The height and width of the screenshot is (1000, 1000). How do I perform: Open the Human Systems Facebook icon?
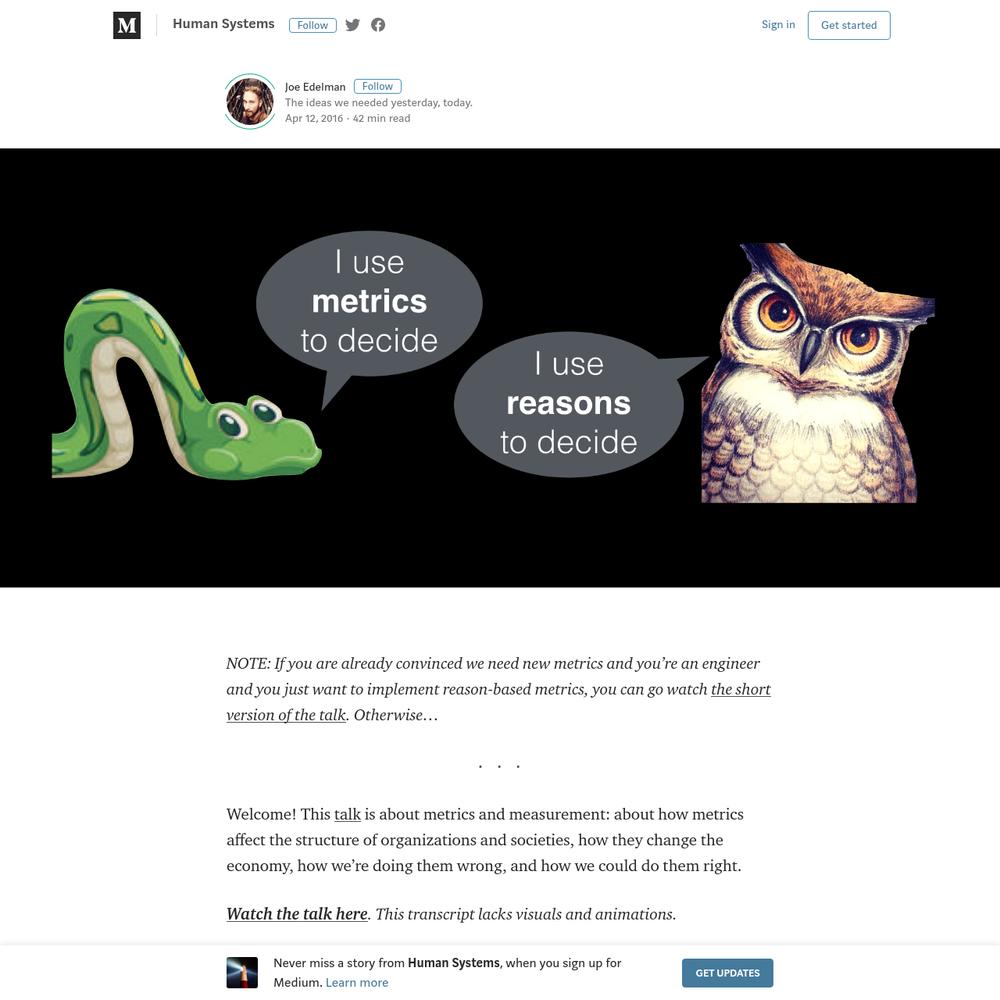pyautogui.click(x=378, y=25)
